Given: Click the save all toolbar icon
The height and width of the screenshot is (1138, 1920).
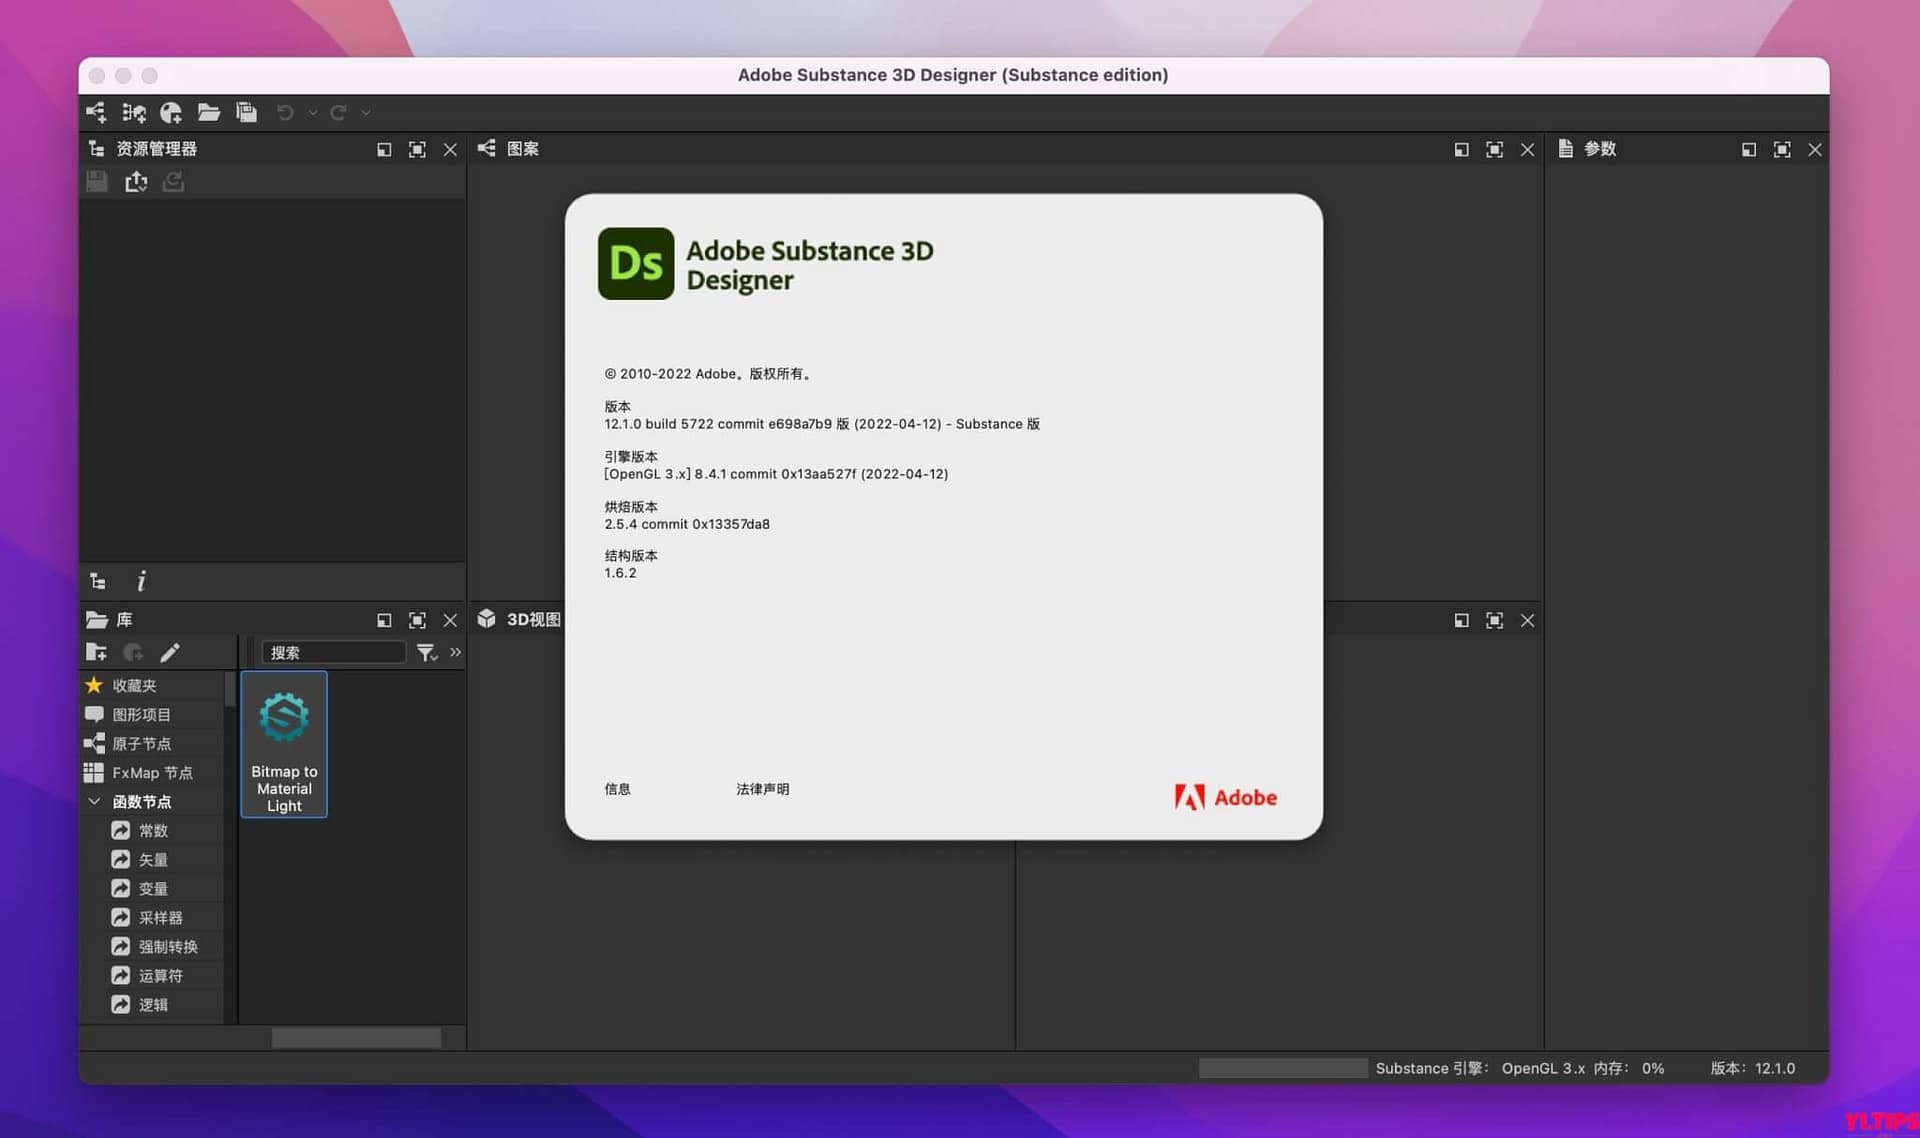Looking at the screenshot, I should pos(246,112).
